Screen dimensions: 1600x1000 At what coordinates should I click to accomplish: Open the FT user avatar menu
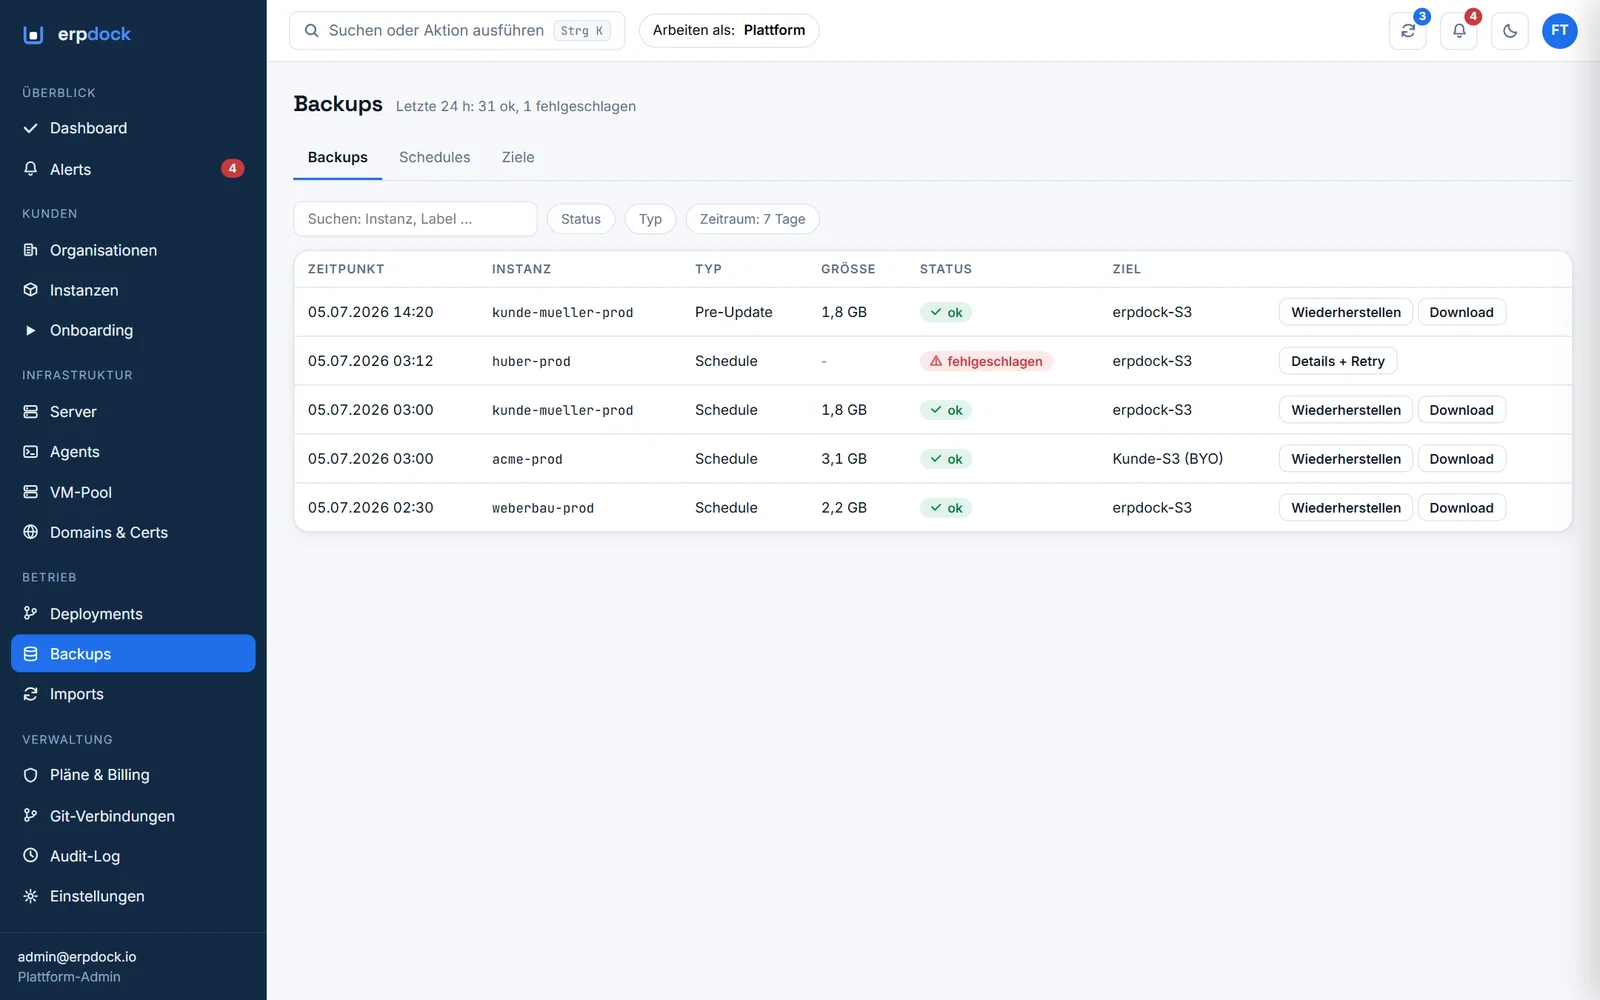[x=1560, y=31]
